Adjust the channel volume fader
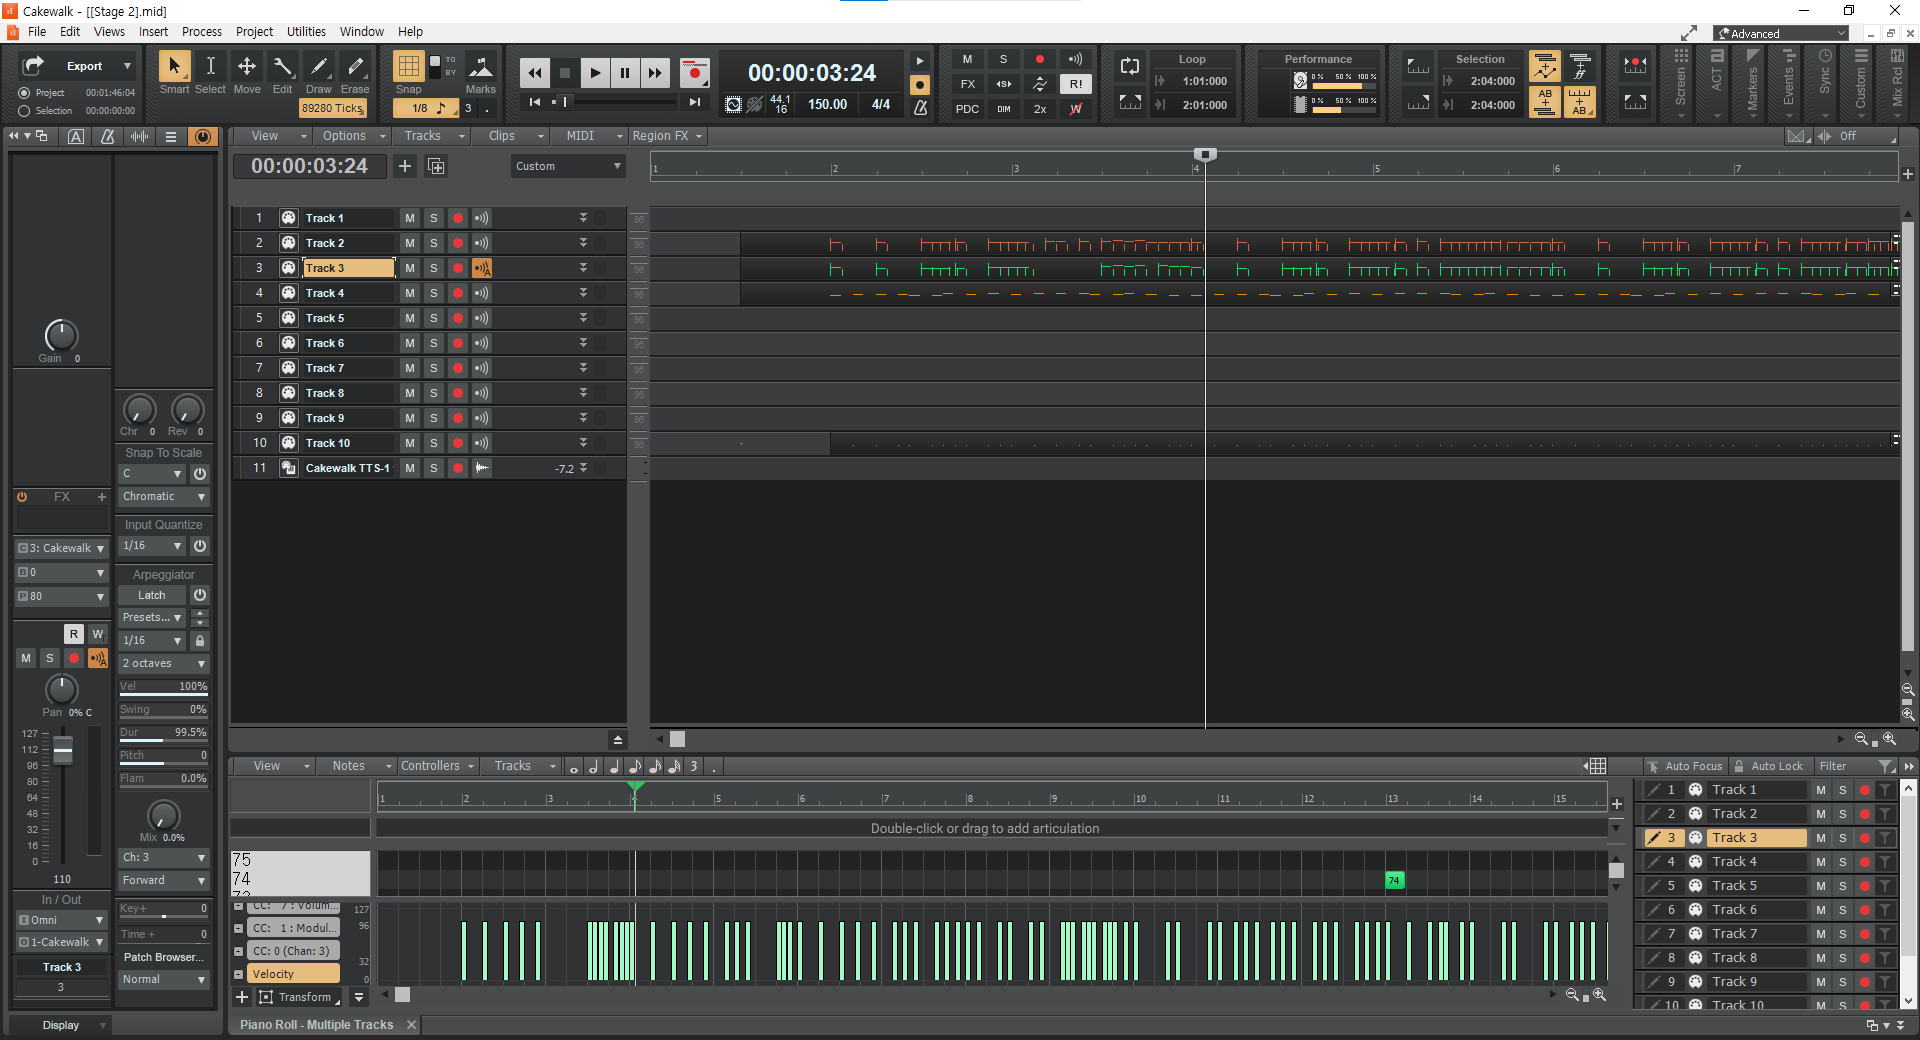The height and width of the screenshot is (1040, 1920). 63,749
